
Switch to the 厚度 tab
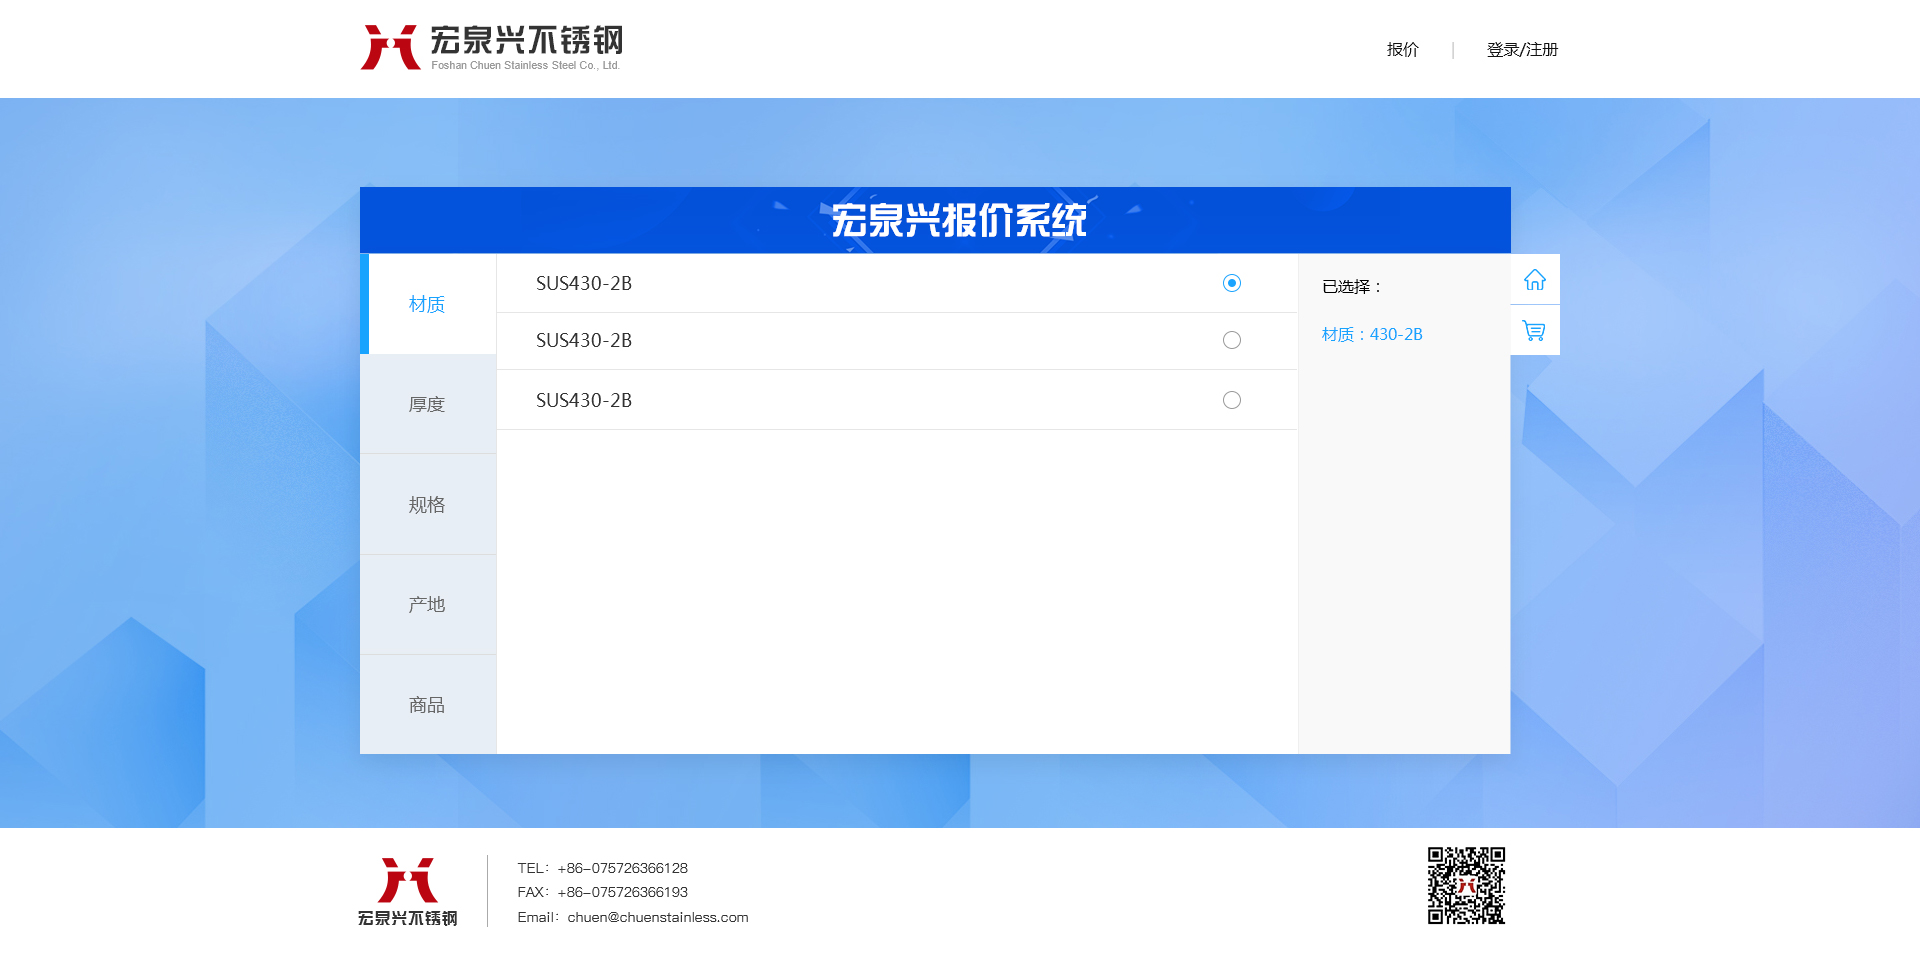(x=427, y=404)
